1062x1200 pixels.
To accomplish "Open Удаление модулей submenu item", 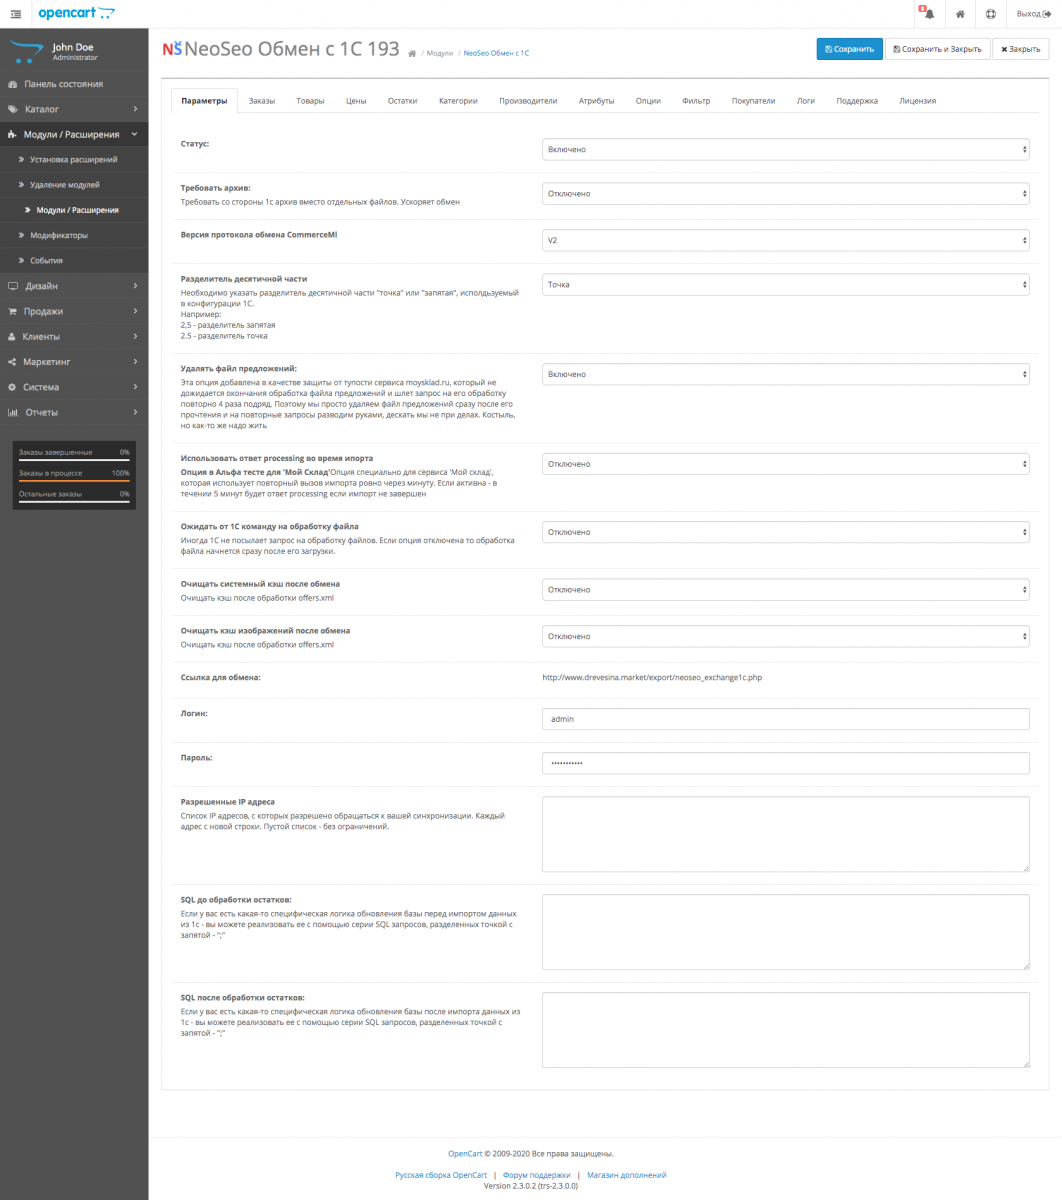I will click(x=74, y=185).
